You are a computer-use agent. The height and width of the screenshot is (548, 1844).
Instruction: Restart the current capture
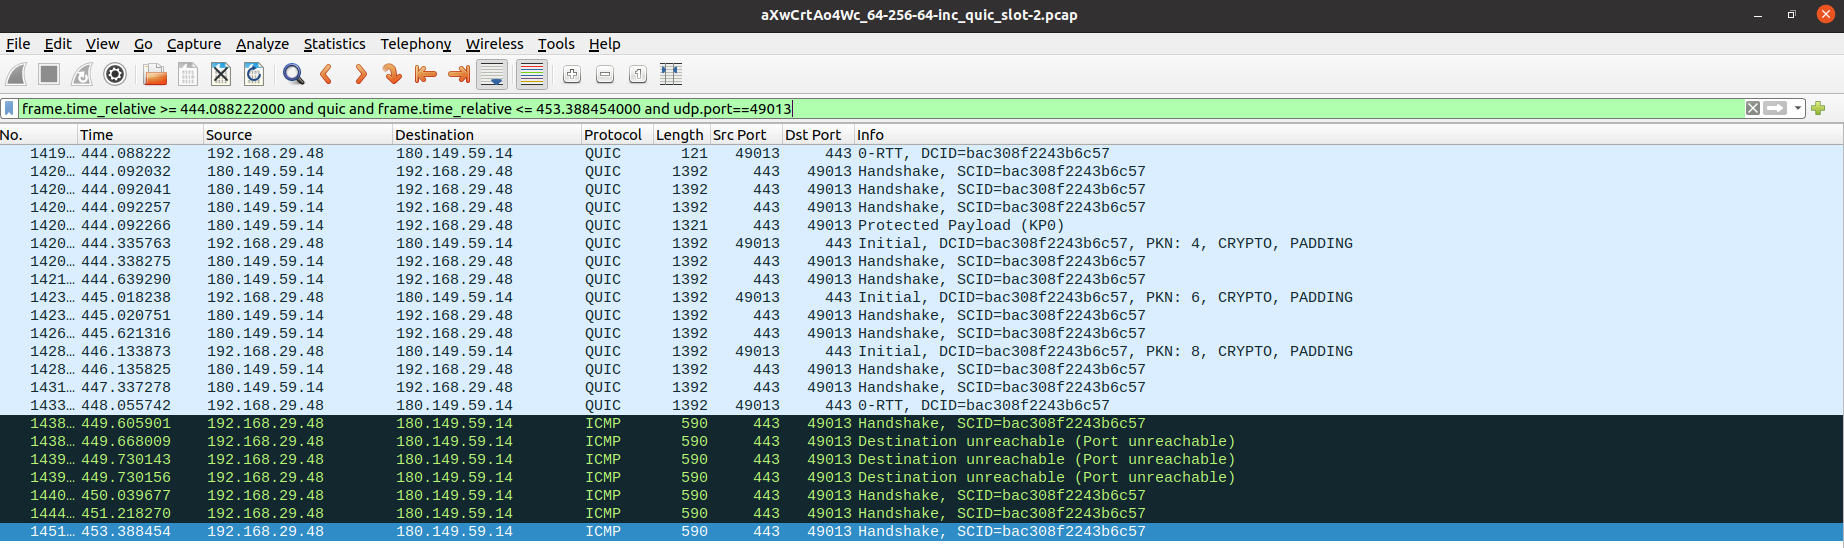pyautogui.click(x=82, y=74)
